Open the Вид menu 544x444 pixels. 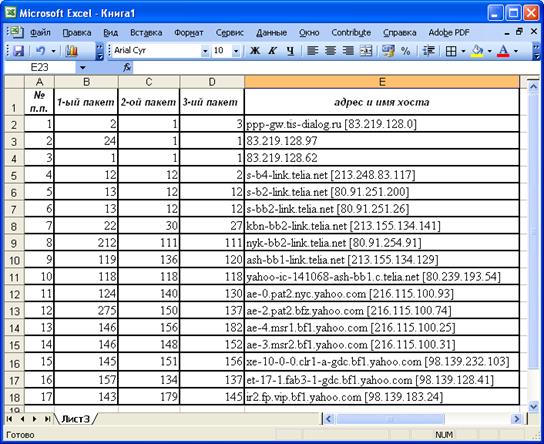pyautogui.click(x=111, y=33)
